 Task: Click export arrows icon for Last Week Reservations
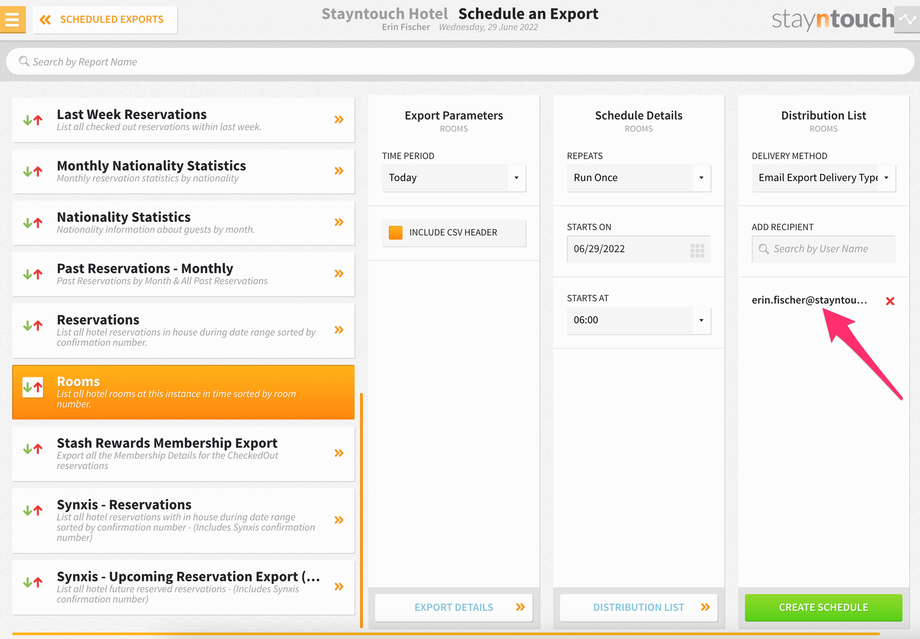tap(33, 120)
